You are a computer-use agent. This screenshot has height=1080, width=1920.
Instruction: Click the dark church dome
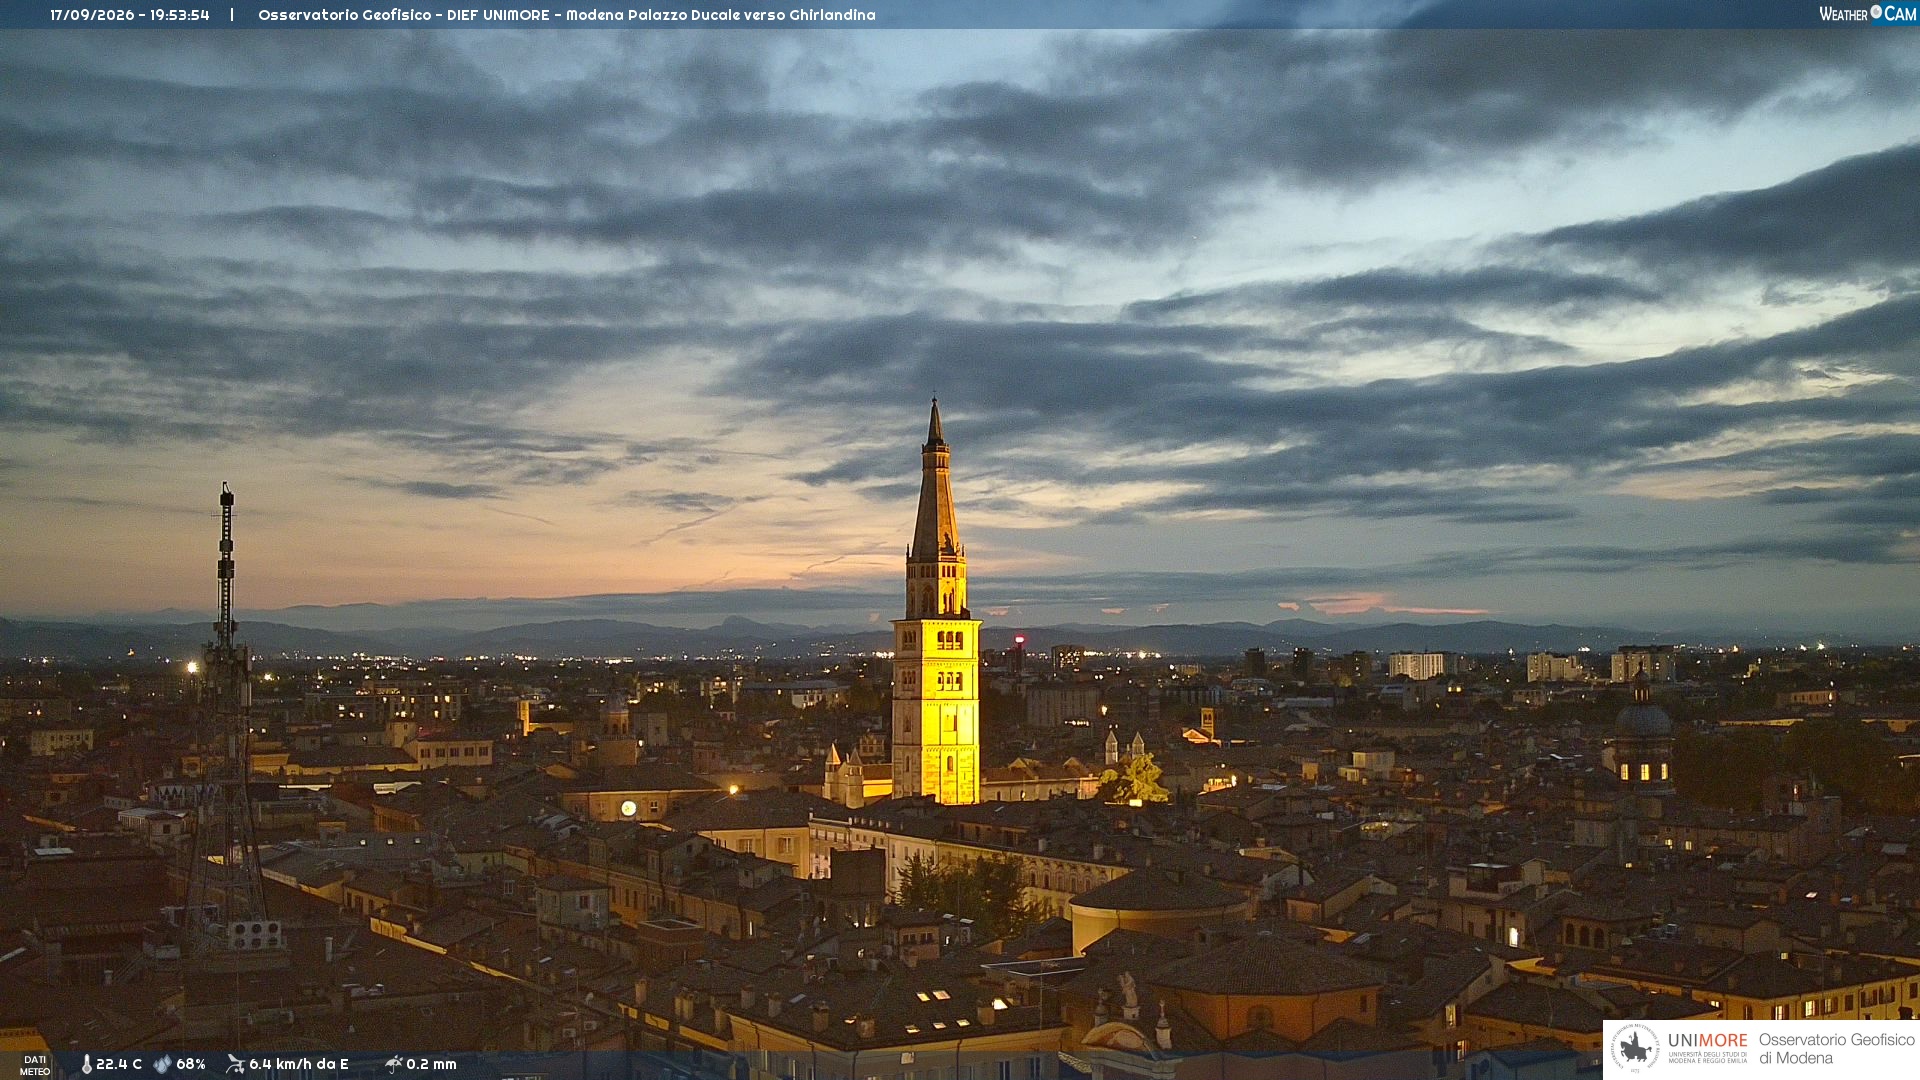[1643, 718]
